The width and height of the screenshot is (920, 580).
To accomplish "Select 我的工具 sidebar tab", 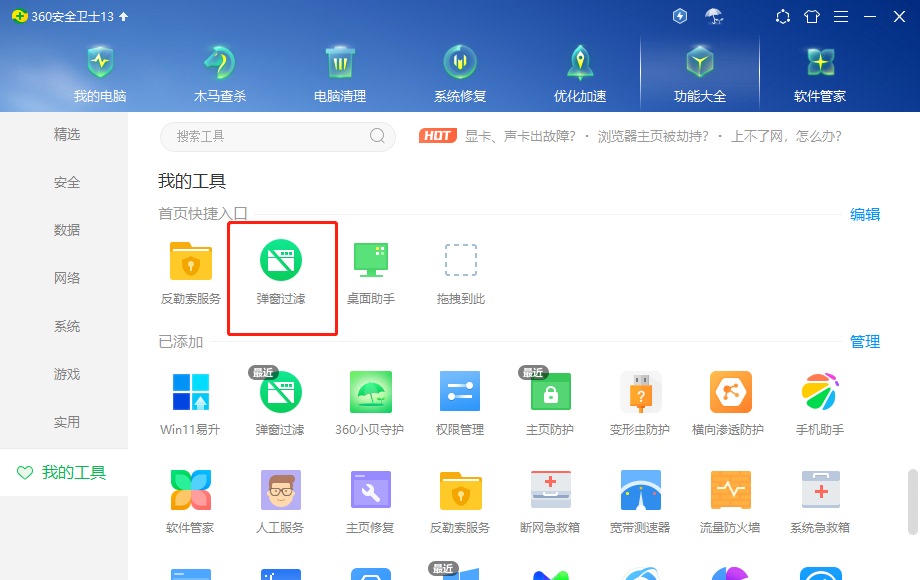I will [64, 472].
